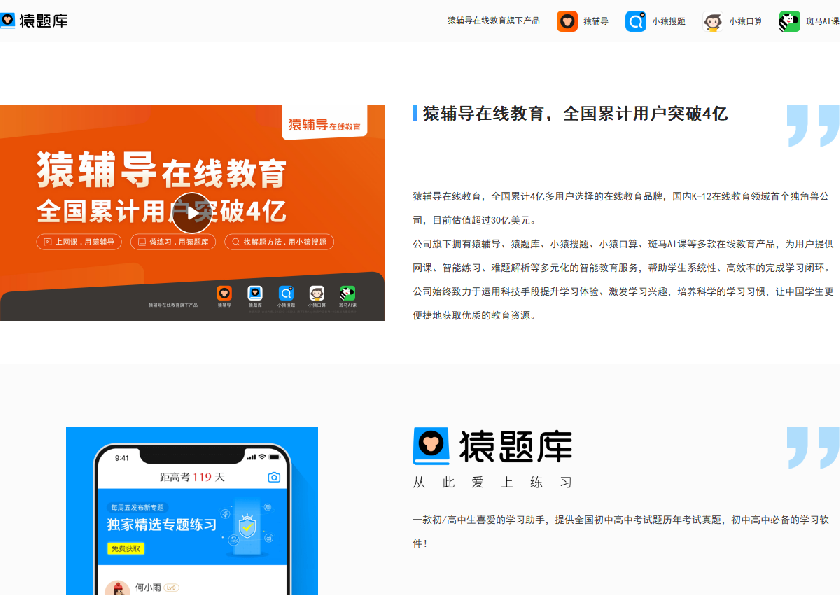Click the 做练习,用猿题库 pill in the banner
Image resolution: width=840 pixels, height=595 pixels.
[173, 242]
